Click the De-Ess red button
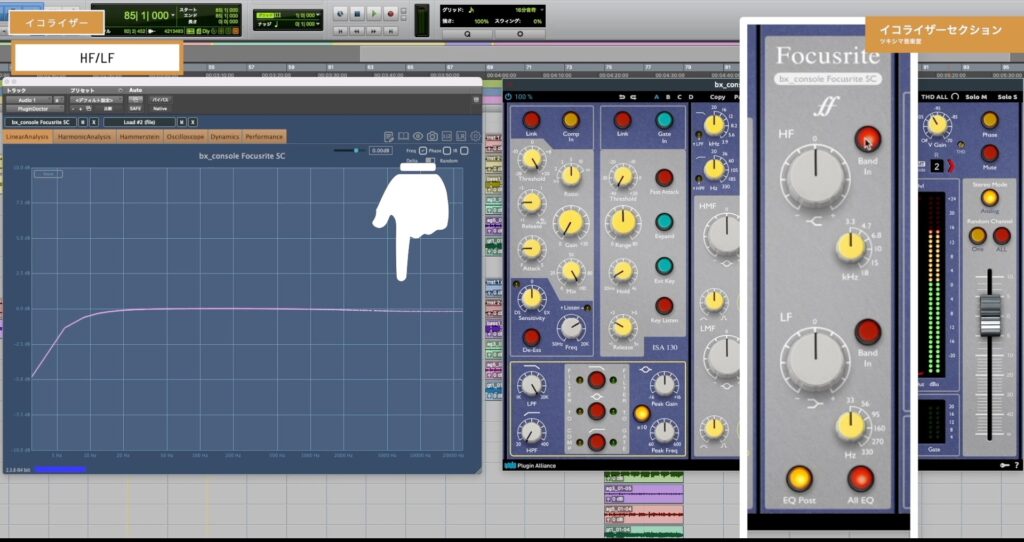Screen dimensions: 1024x542 (532, 338)
